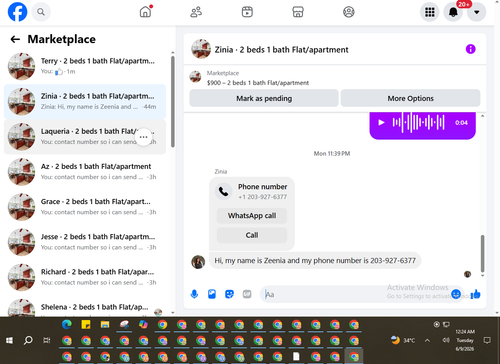Open the notifications bell

[453, 12]
